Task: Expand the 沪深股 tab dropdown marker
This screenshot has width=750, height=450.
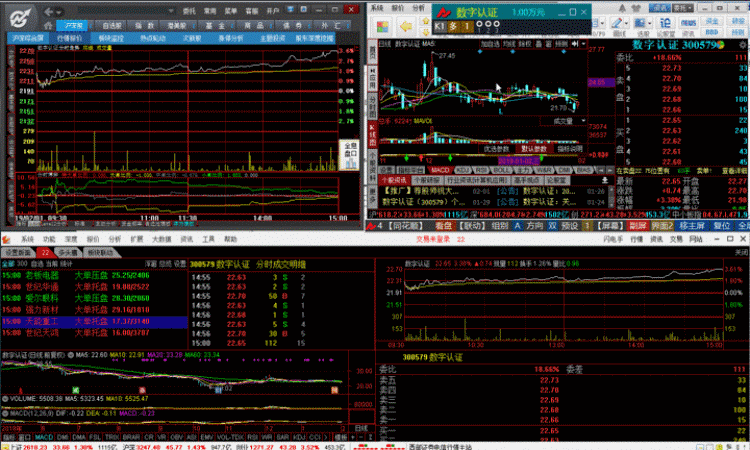Action: 92,26
